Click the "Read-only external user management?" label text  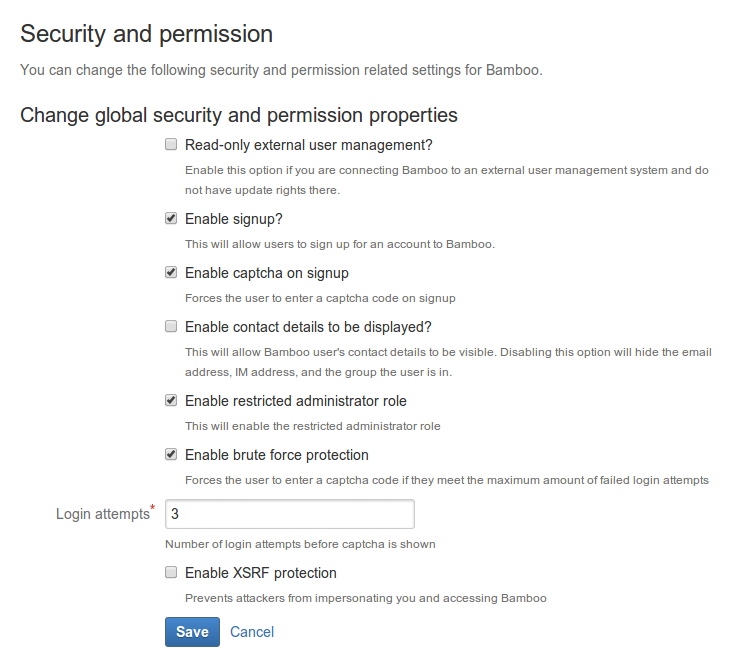pyautogui.click(x=309, y=145)
